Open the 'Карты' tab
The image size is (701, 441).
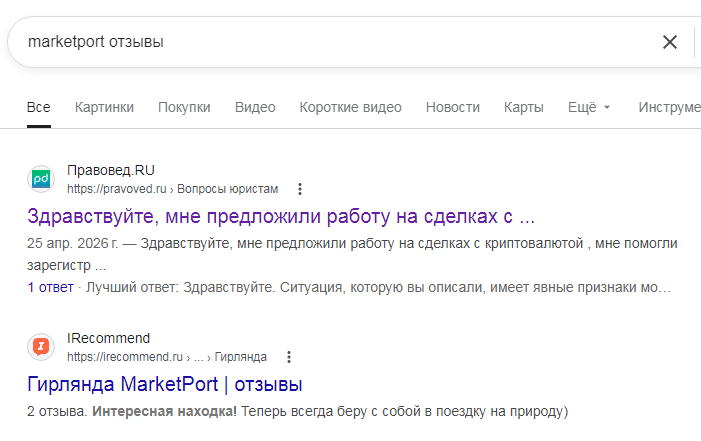[x=524, y=107]
